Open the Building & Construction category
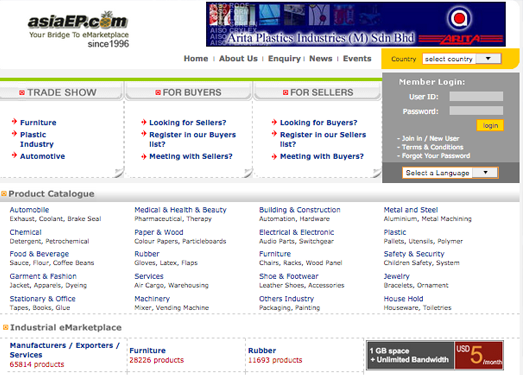The image size is (523, 375). tap(300, 210)
